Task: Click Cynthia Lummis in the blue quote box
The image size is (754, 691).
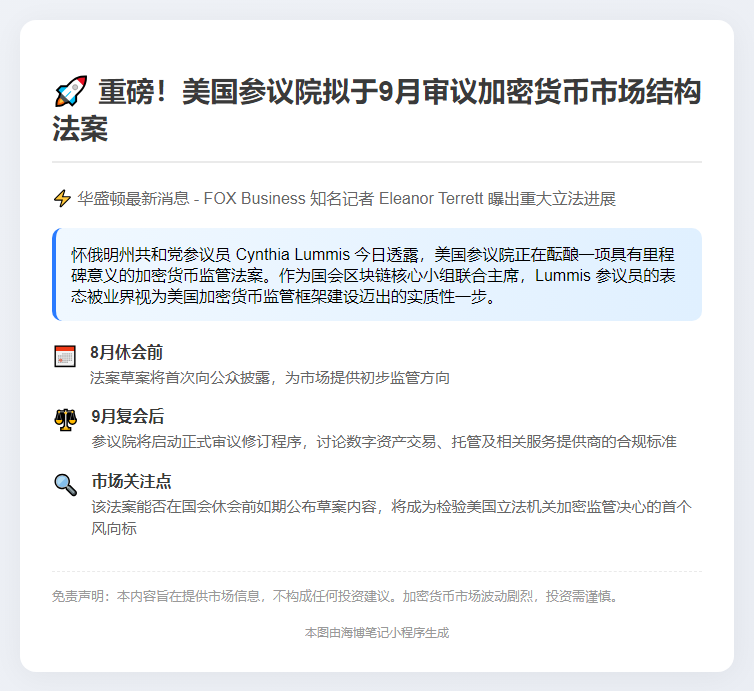Action: 293,254
